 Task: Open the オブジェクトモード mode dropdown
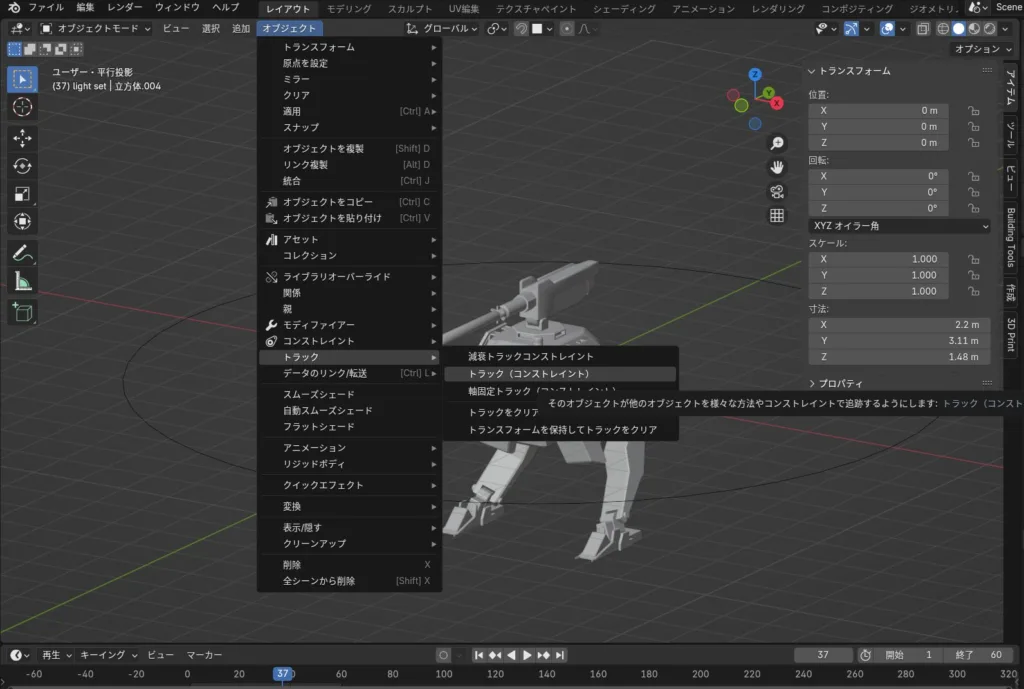[98, 29]
